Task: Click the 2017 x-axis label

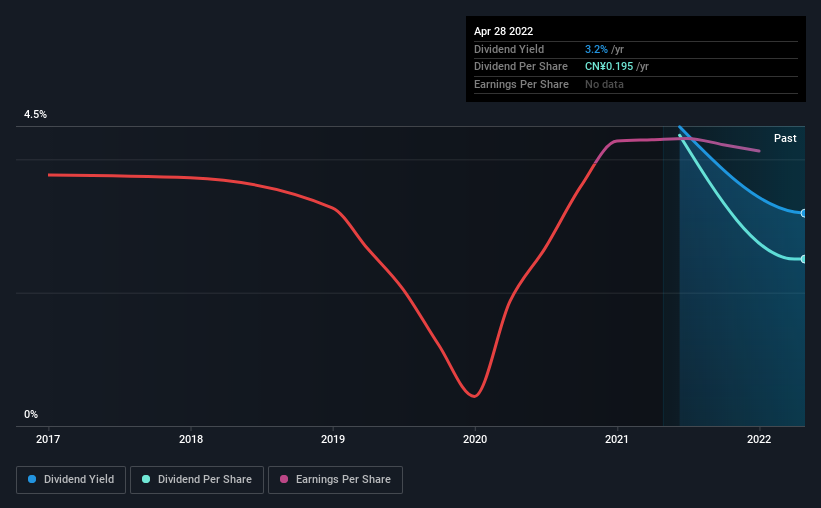Action: pos(48,439)
